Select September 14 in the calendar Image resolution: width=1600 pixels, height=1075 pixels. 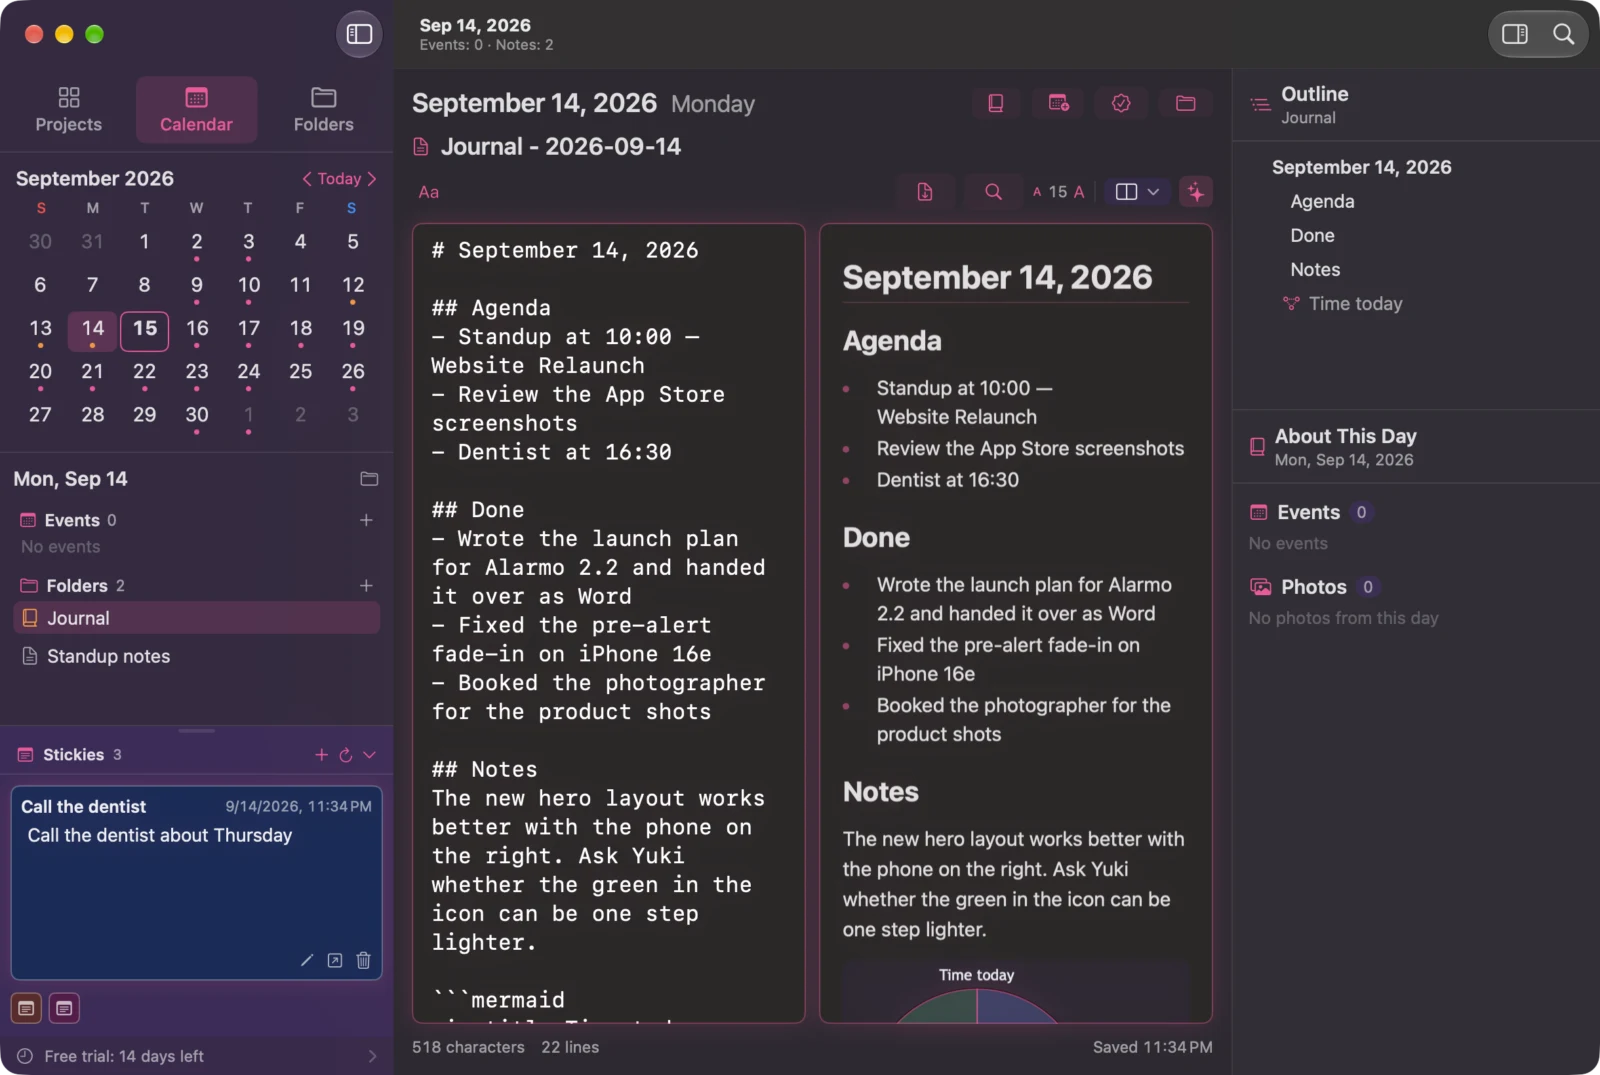(x=93, y=330)
